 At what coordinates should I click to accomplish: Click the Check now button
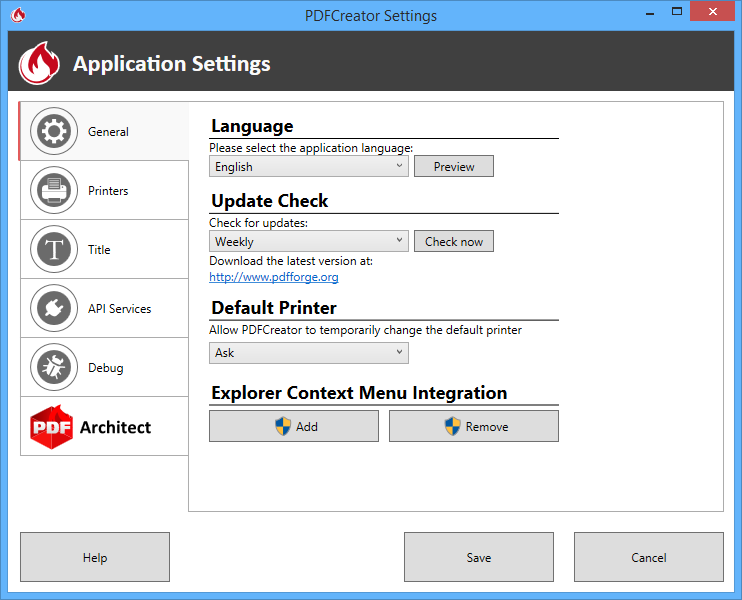454,241
